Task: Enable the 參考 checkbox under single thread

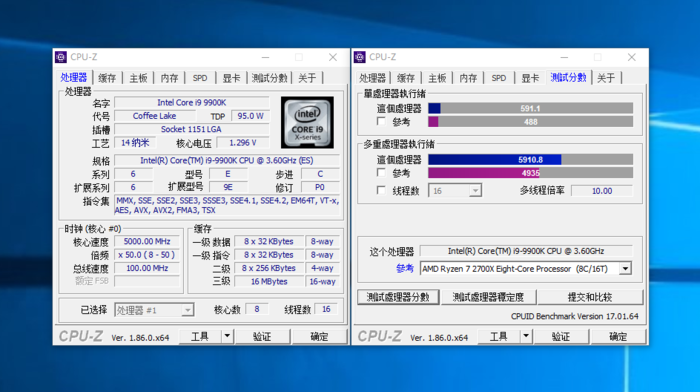Action: [381, 121]
